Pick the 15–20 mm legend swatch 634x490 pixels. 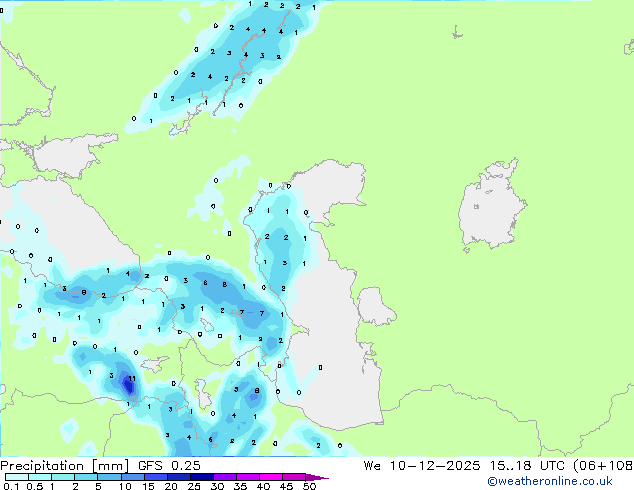point(156,477)
